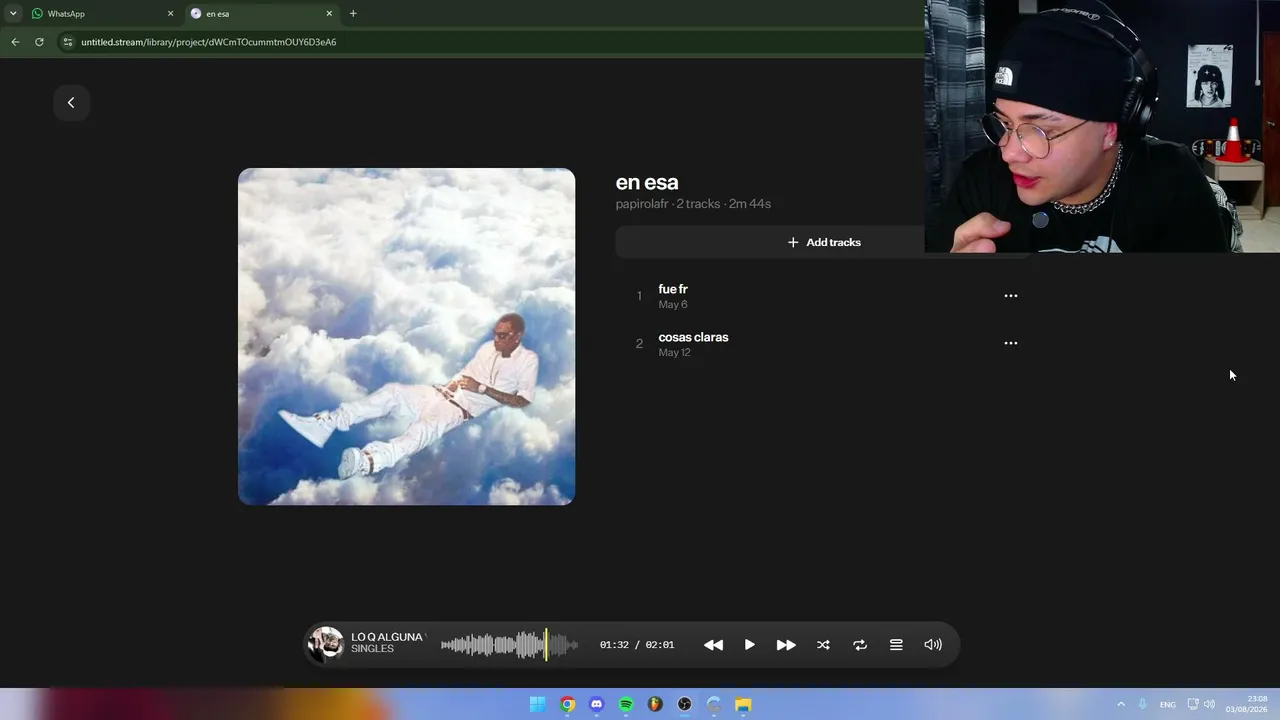Viewport: 1280px width, 720px height.
Task: Click the system tray volume icon
Action: (1209, 704)
